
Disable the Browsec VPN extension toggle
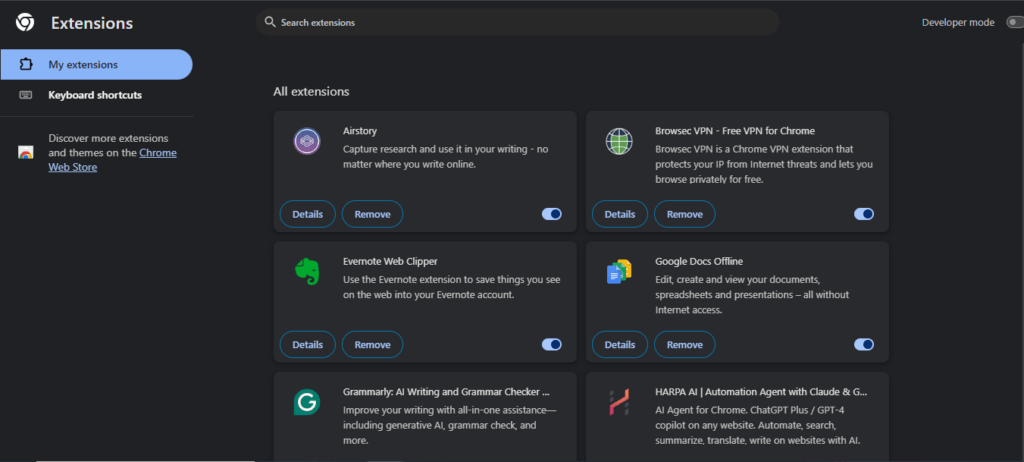(863, 214)
